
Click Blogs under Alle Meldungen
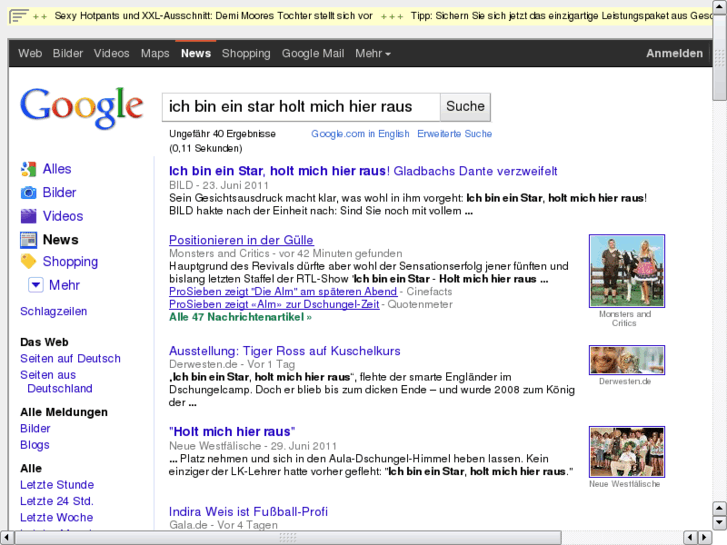coord(35,445)
